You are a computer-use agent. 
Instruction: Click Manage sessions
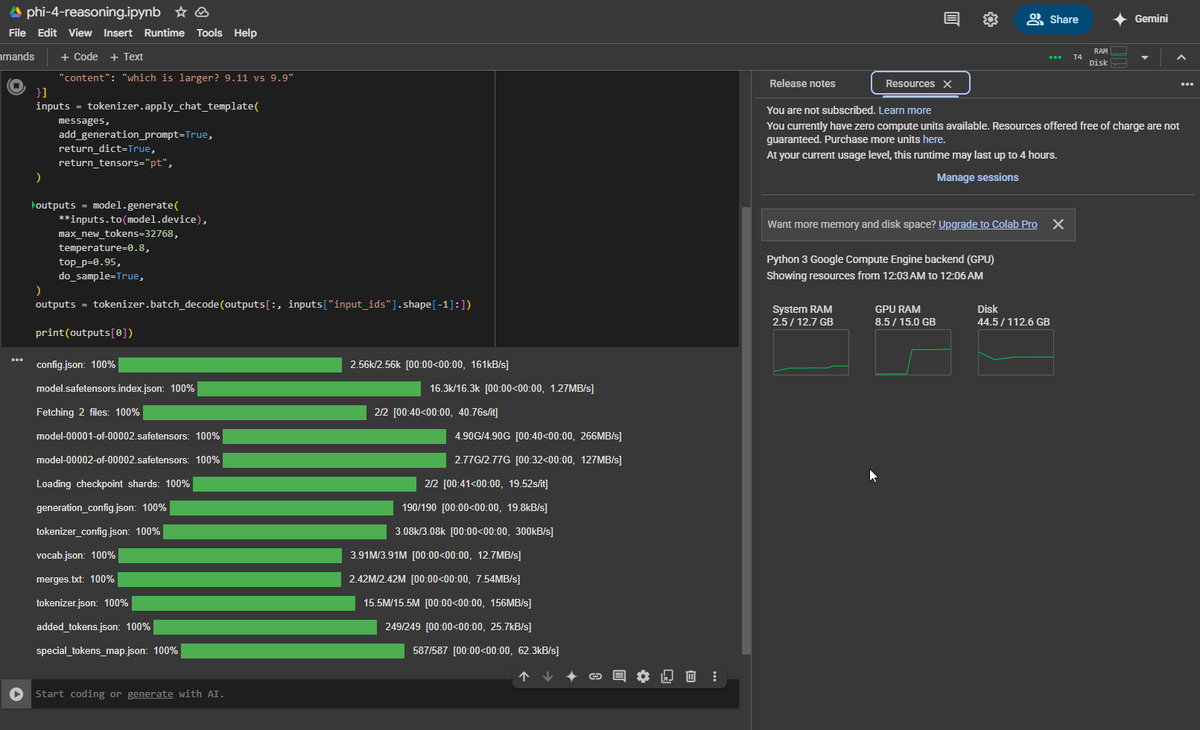click(978, 177)
